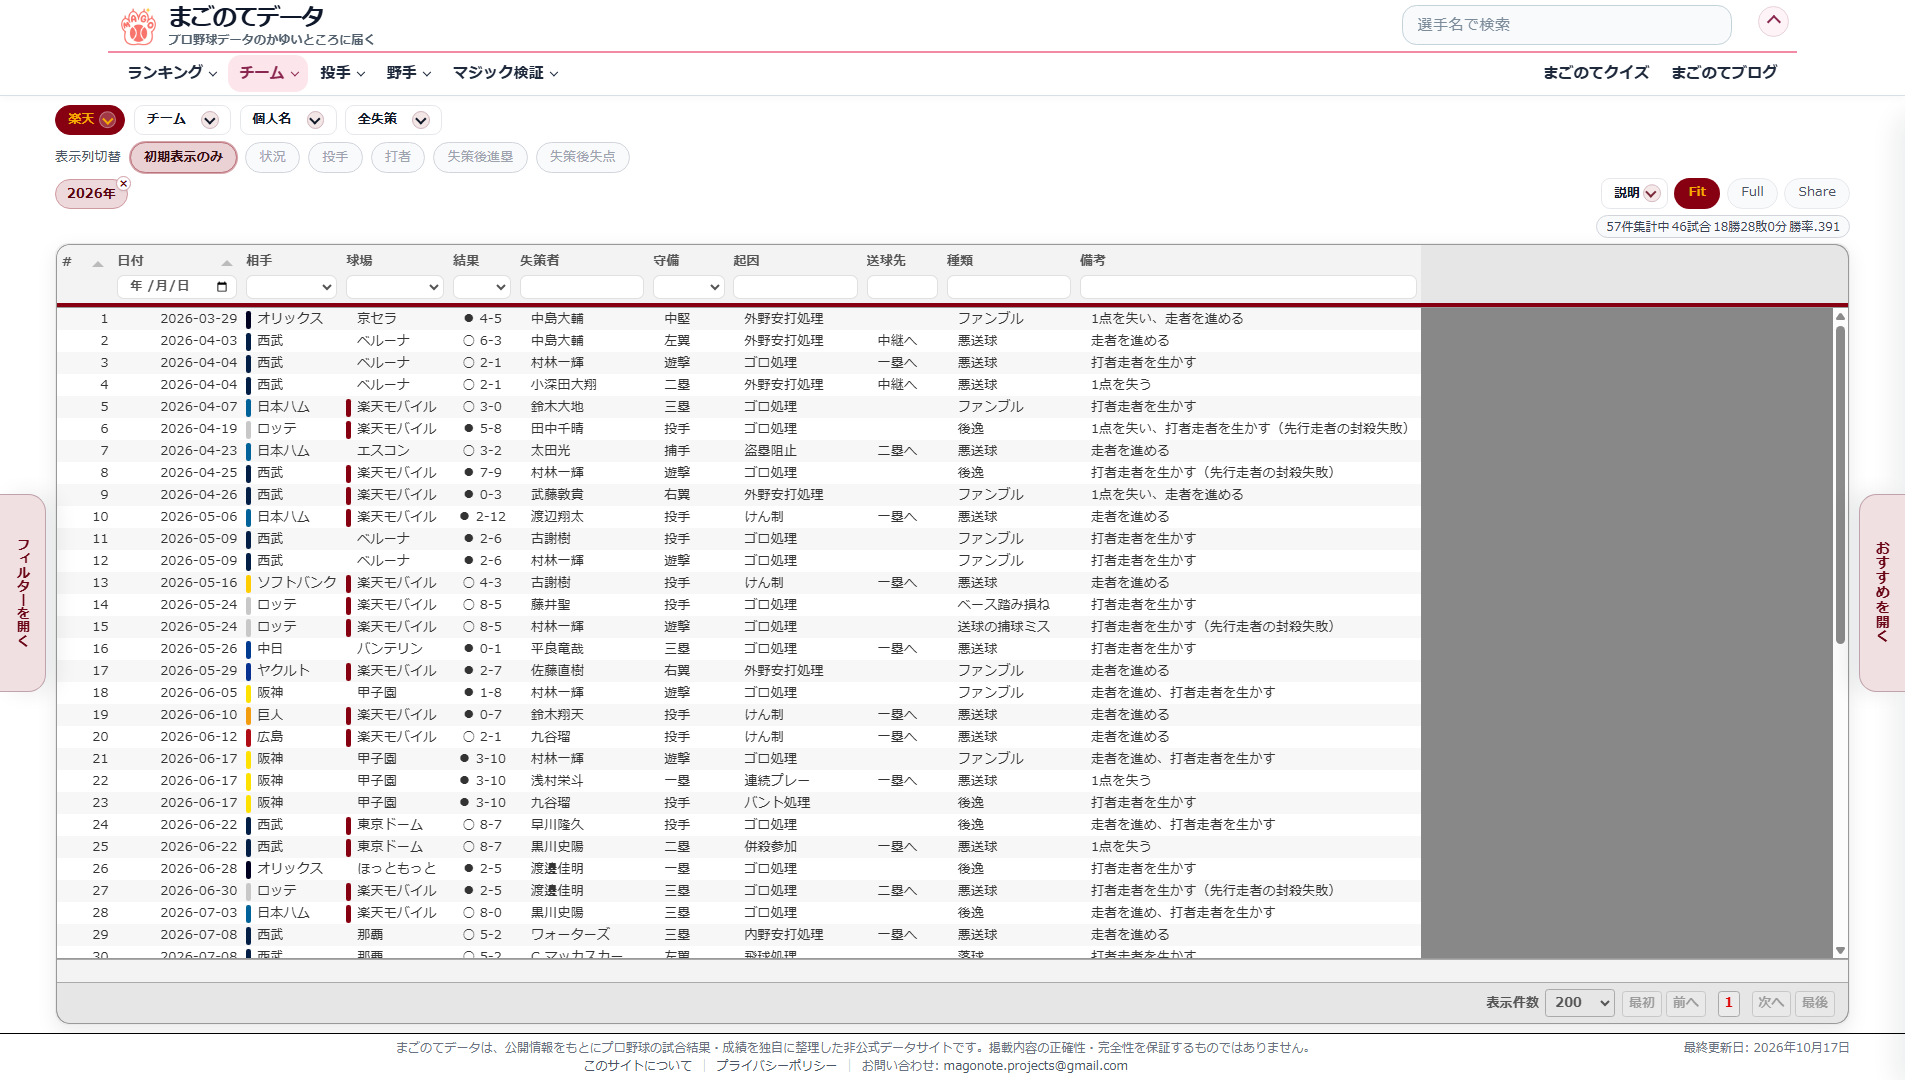Go to まごのてブログ

pyautogui.click(x=1724, y=73)
